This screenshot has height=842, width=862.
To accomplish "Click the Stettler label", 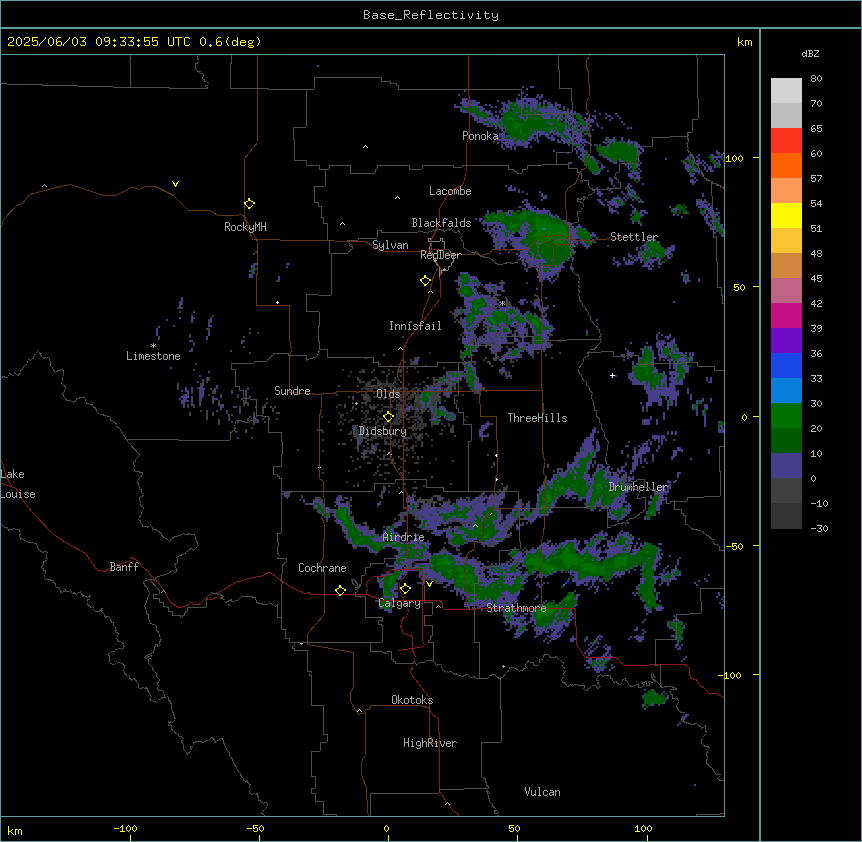I will pos(634,237).
